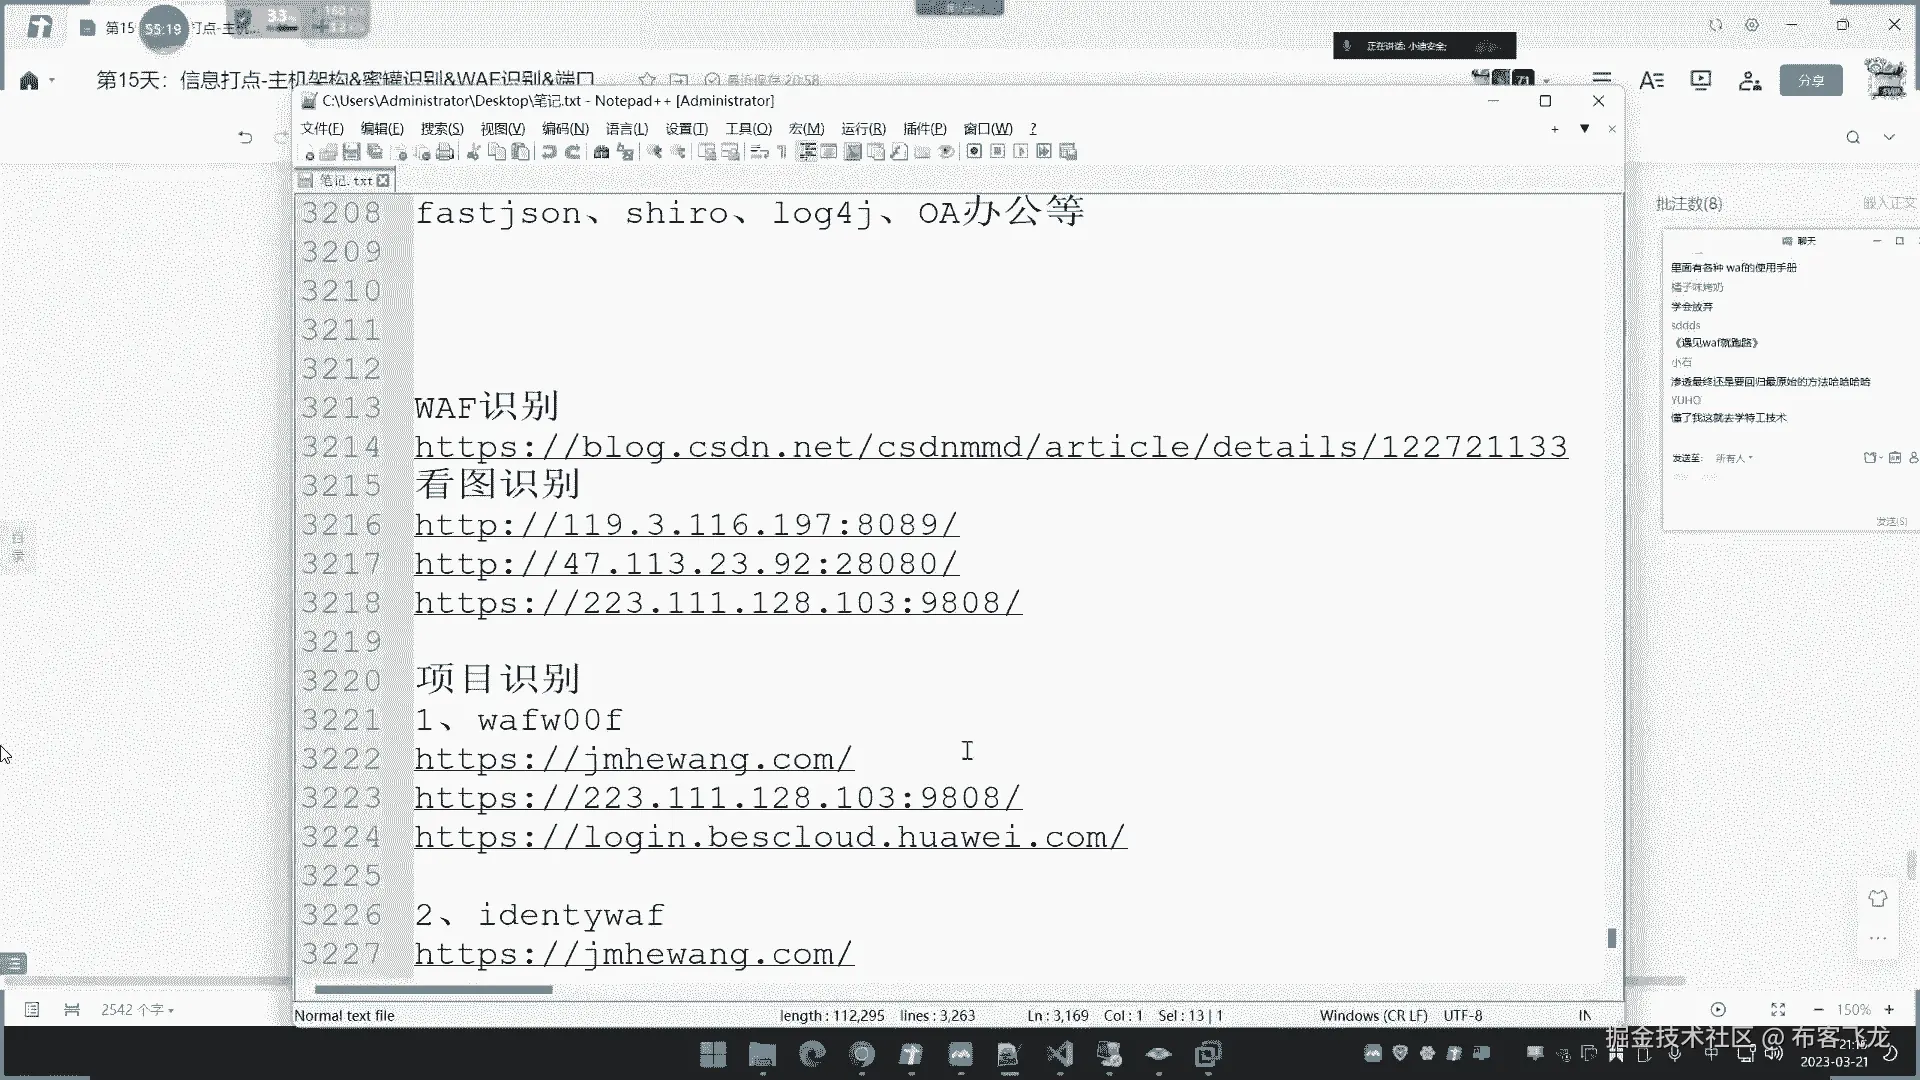Click the Start macro recording icon
Image resolution: width=1920 pixels, height=1080 pixels.
point(974,152)
